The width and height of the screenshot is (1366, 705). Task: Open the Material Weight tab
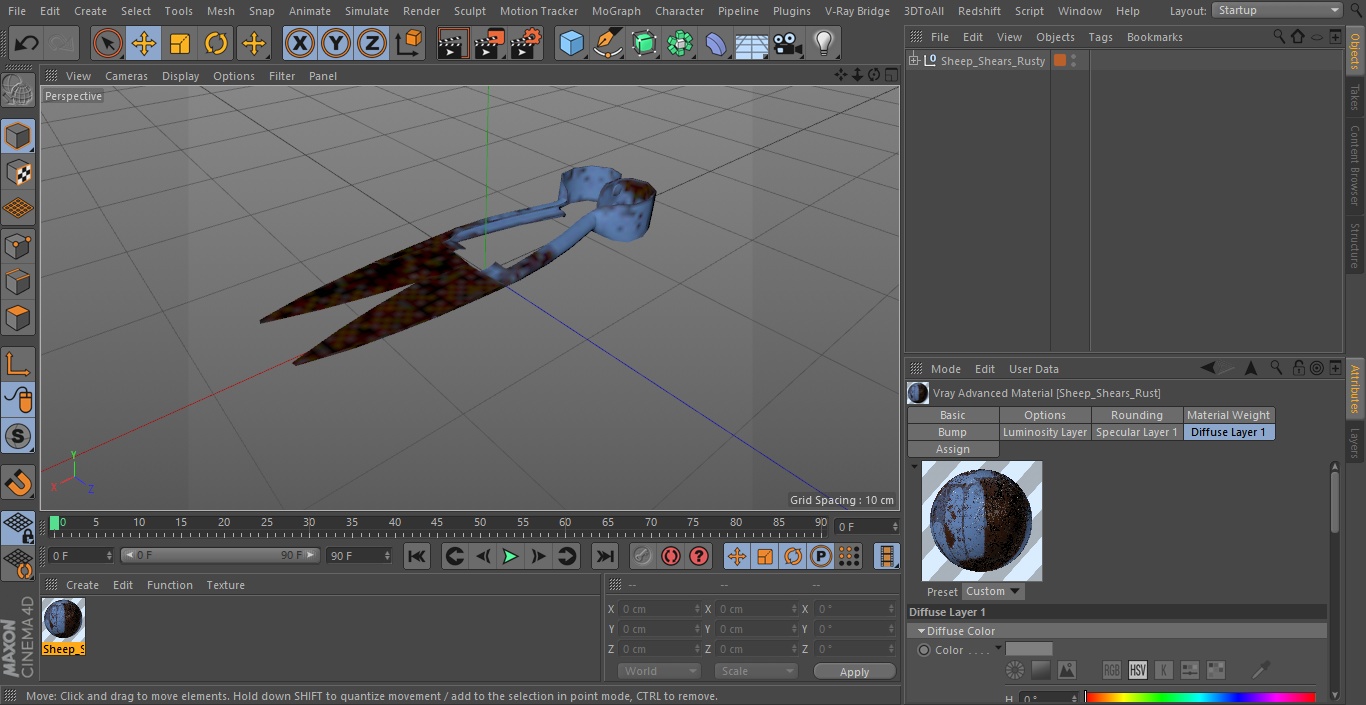coord(1228,415)
